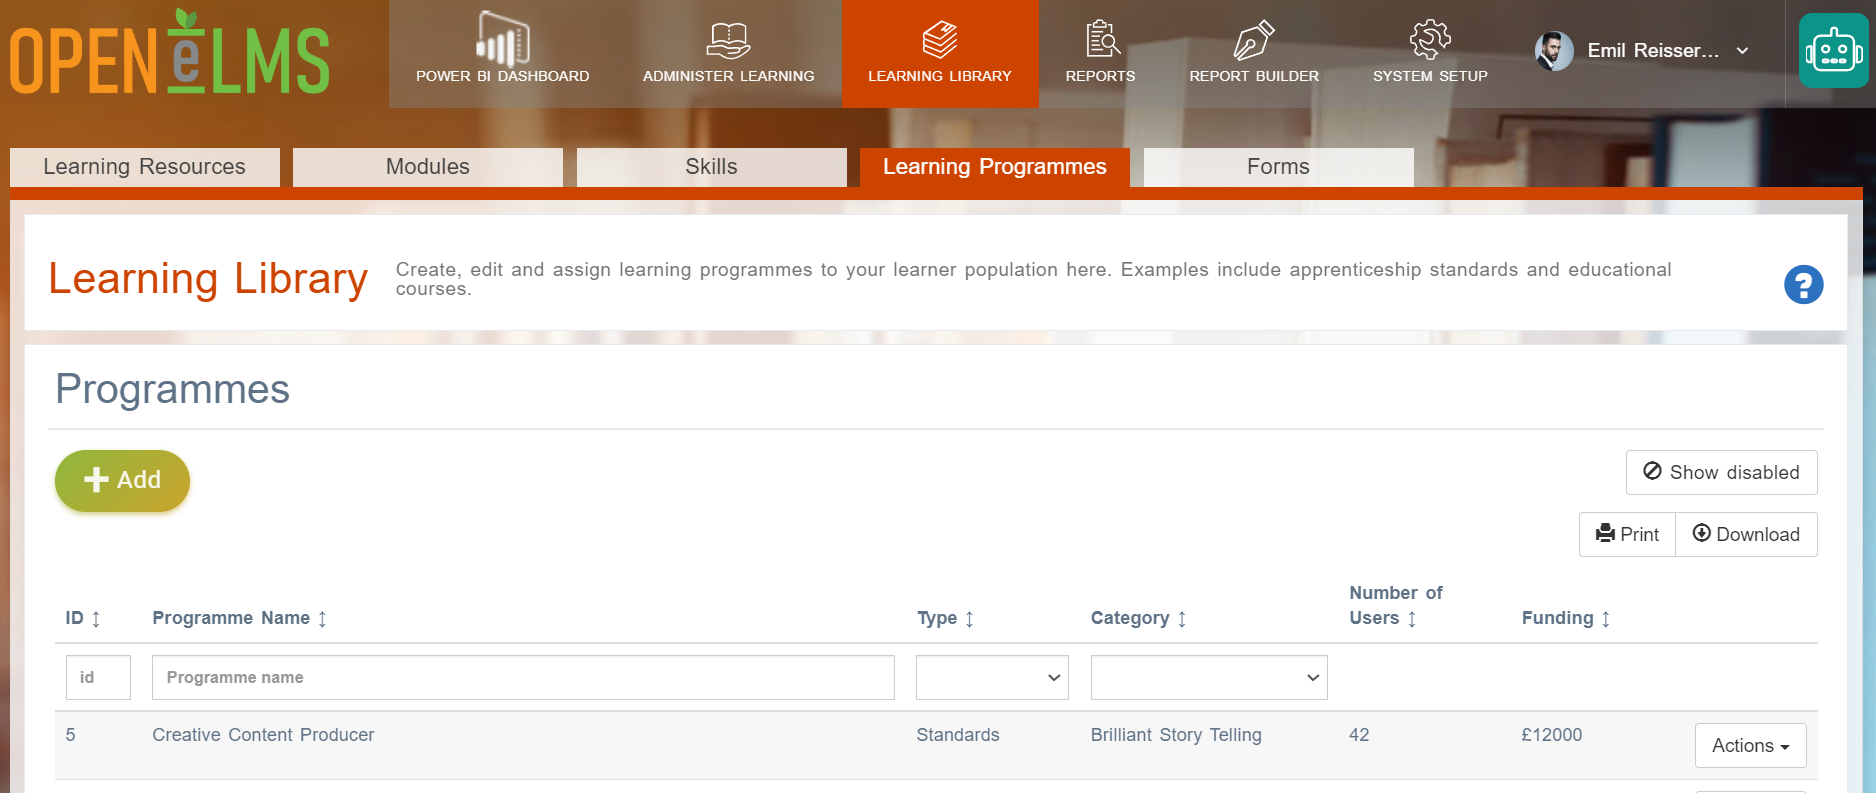Sort by Programme Name arrows
Screen dimensions: 1876x793
click(322, 619)
